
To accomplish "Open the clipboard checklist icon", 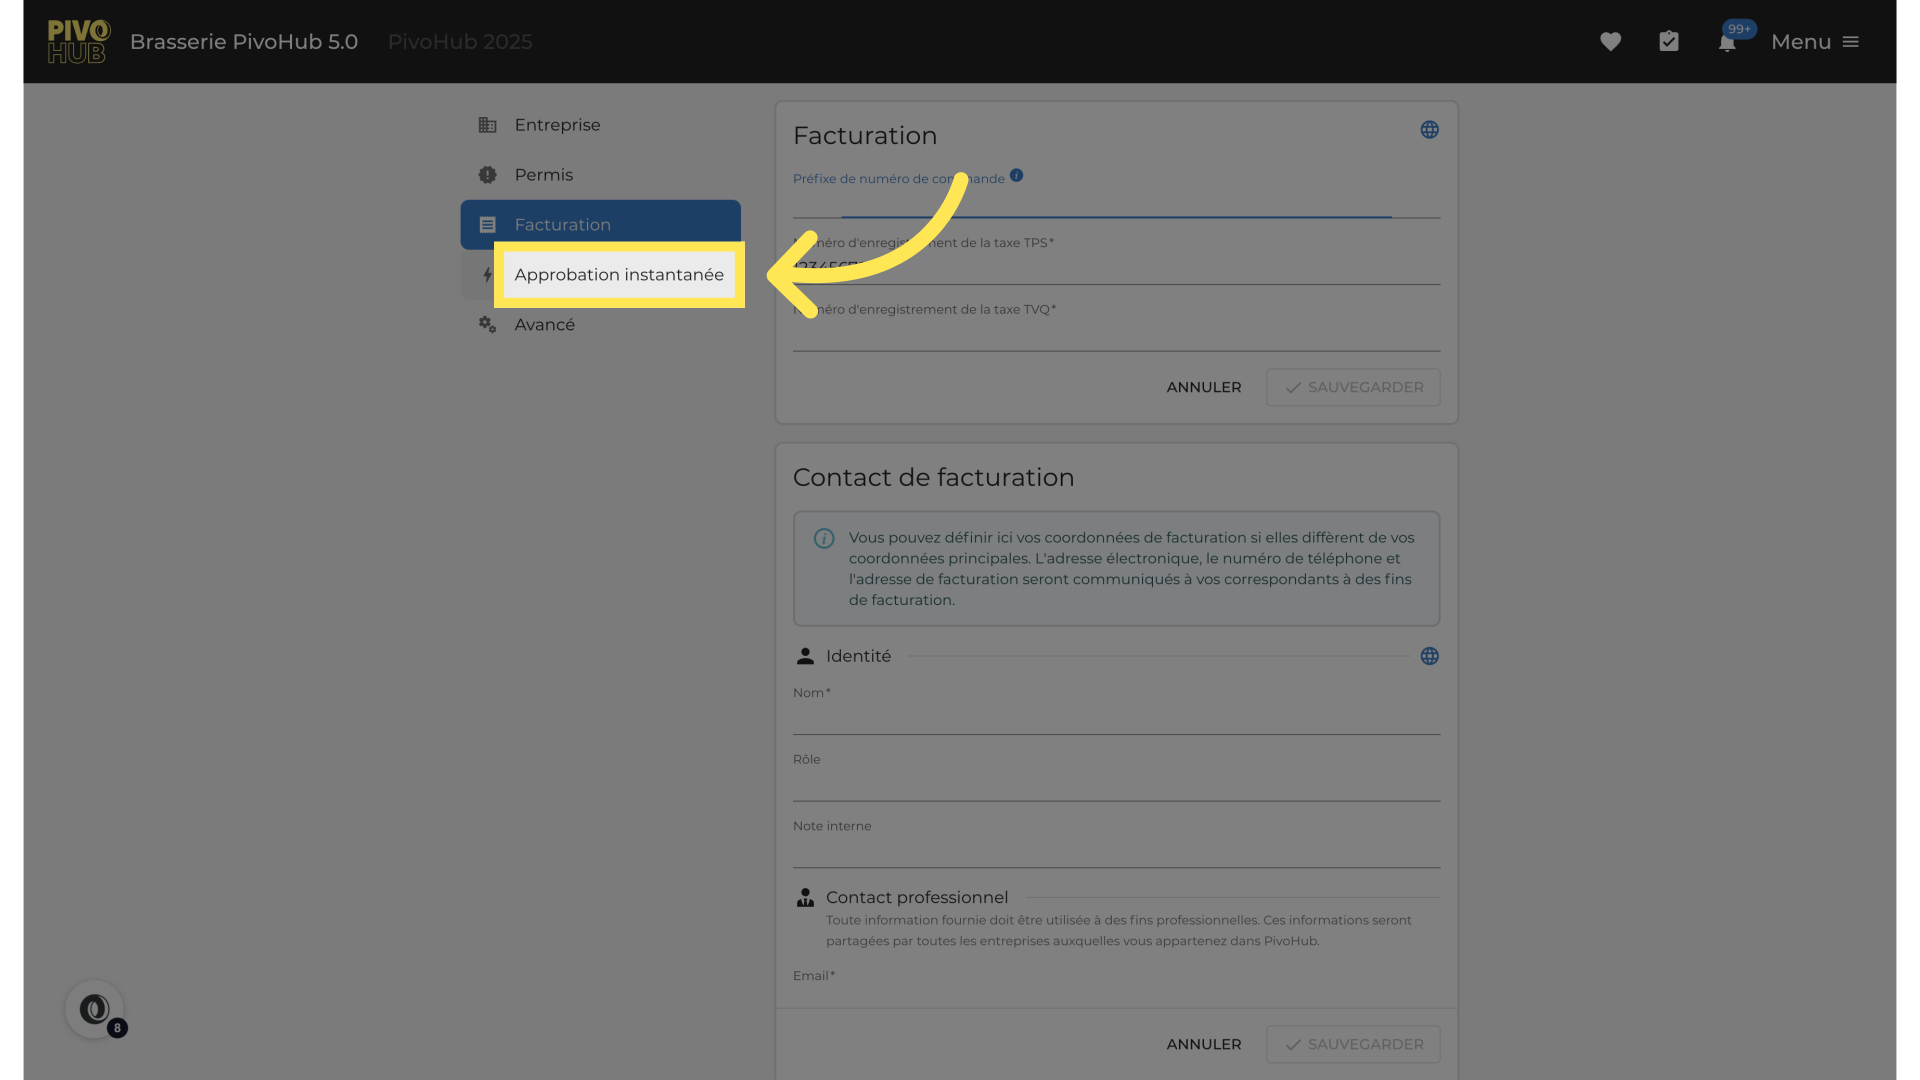I will click(x=1669, y=42).
